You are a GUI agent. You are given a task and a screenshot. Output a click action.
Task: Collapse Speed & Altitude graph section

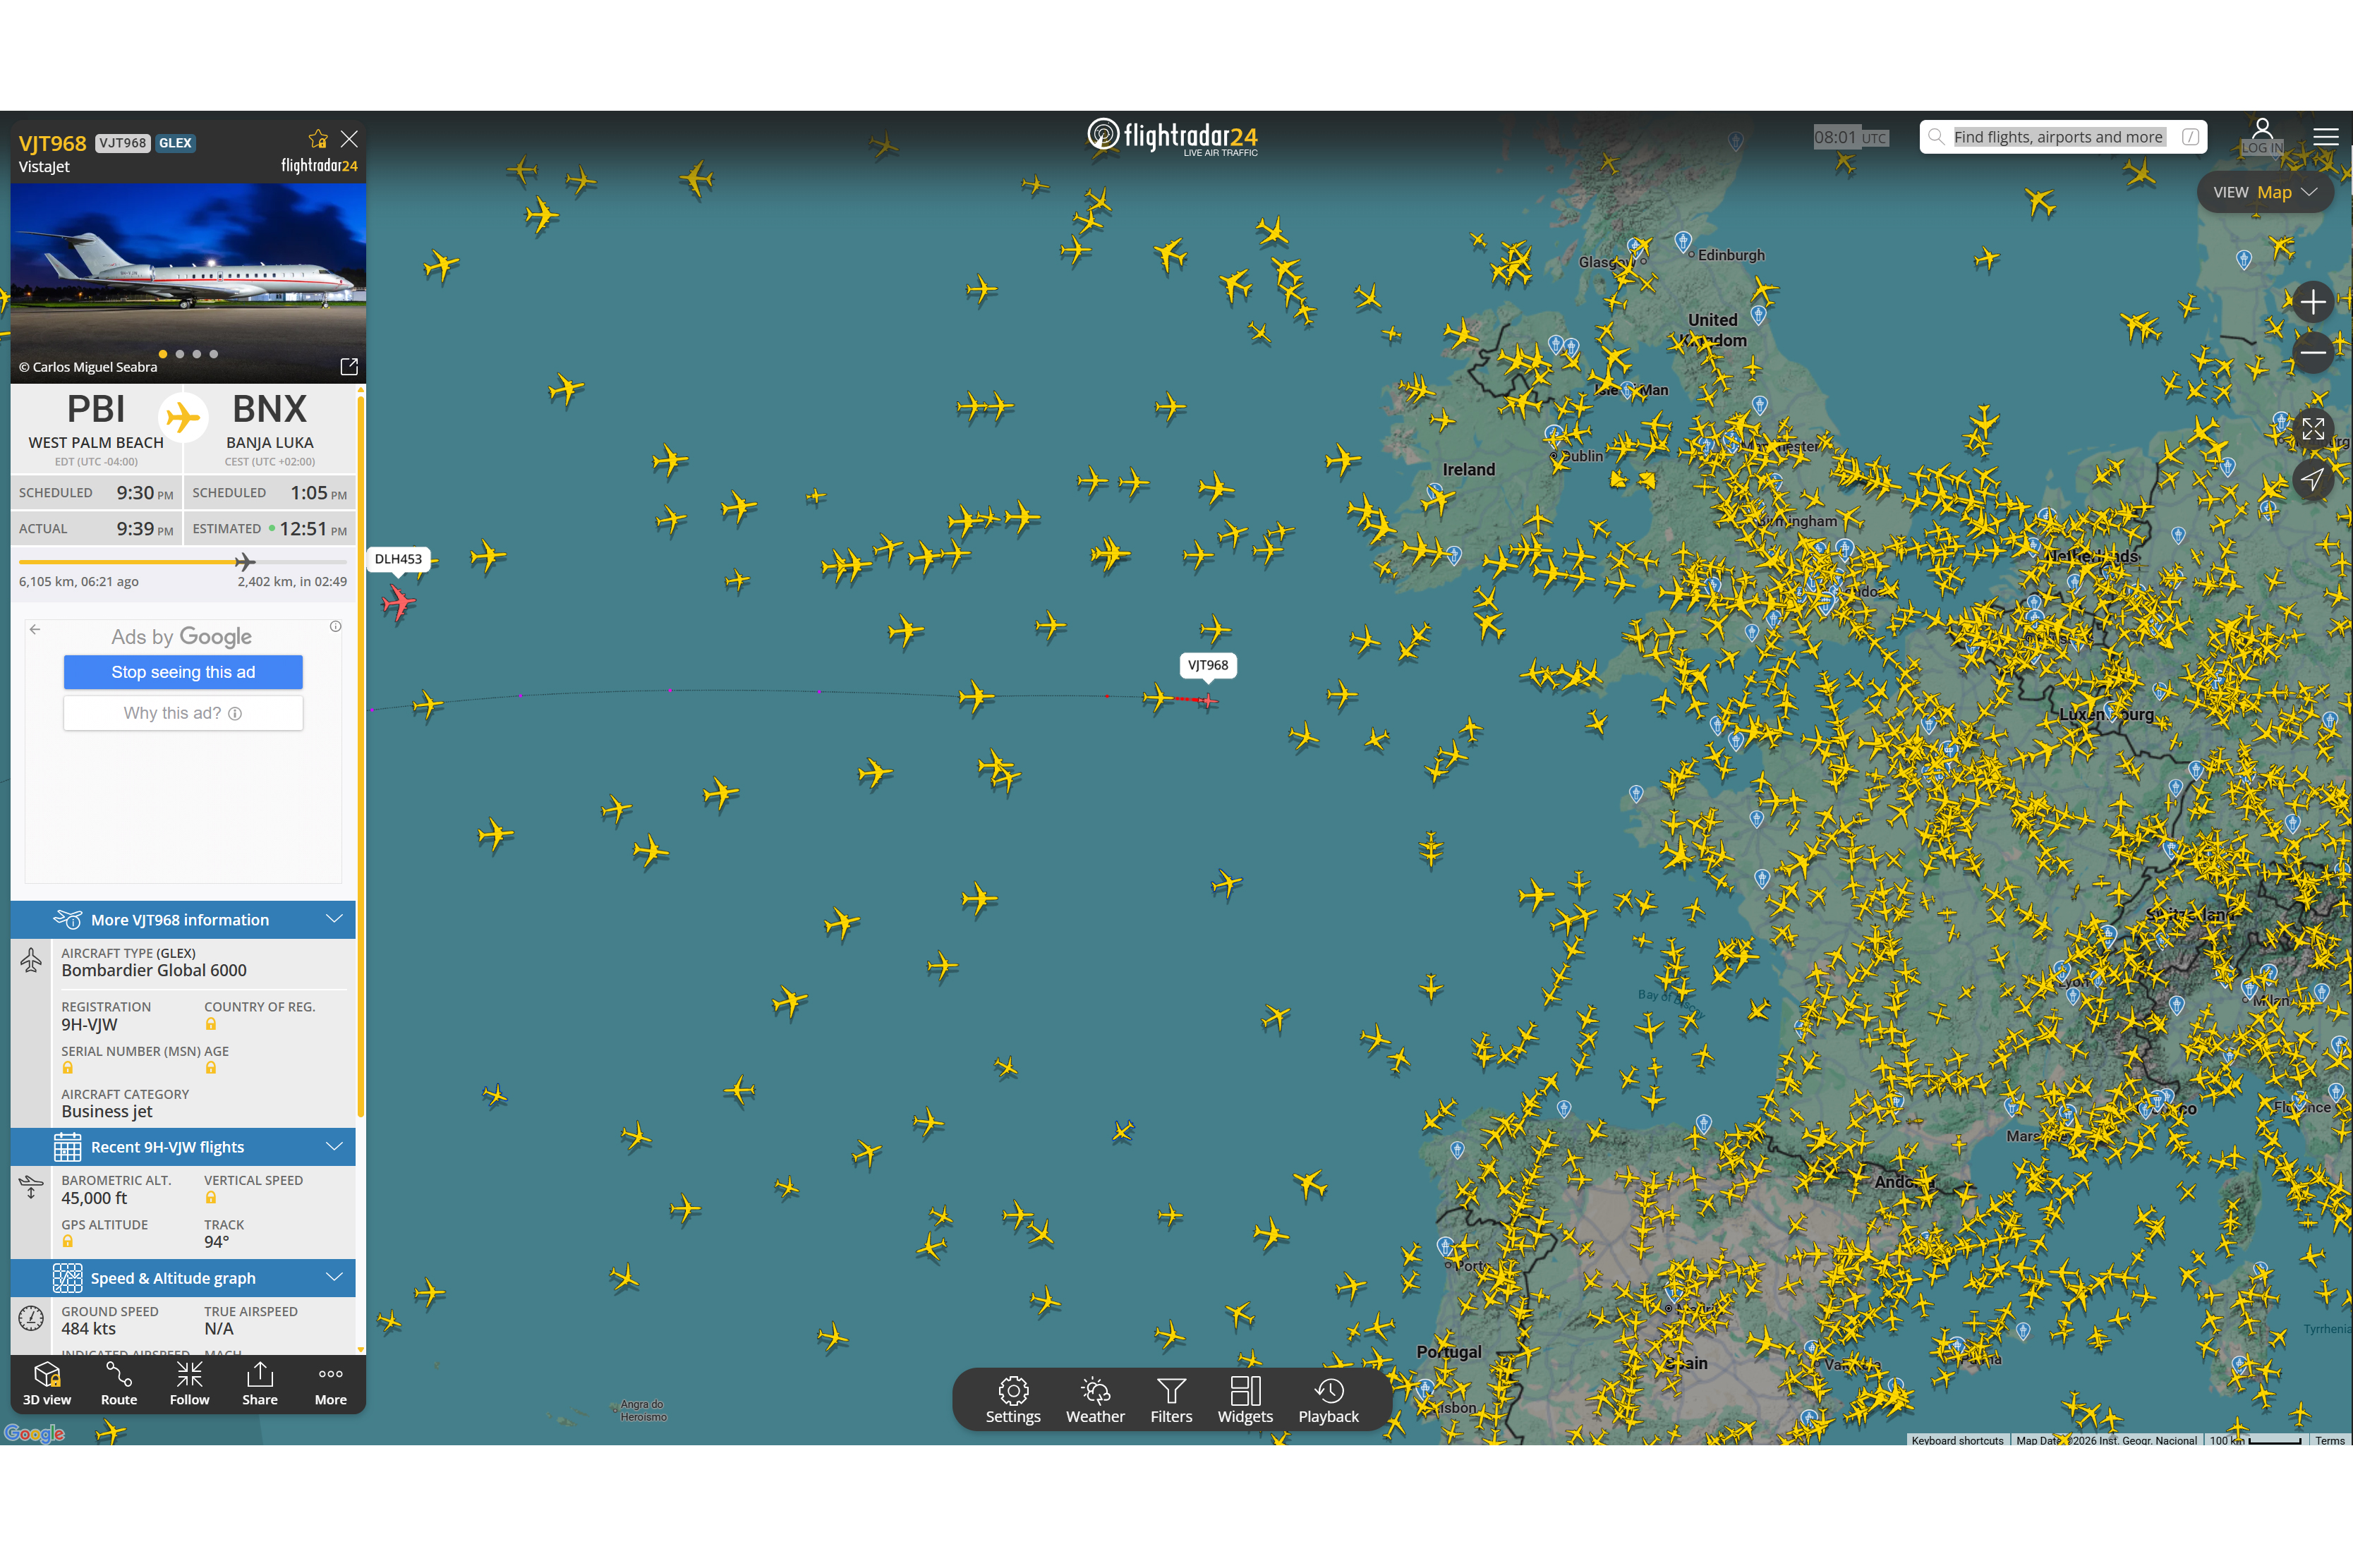tap(183, 1278)
